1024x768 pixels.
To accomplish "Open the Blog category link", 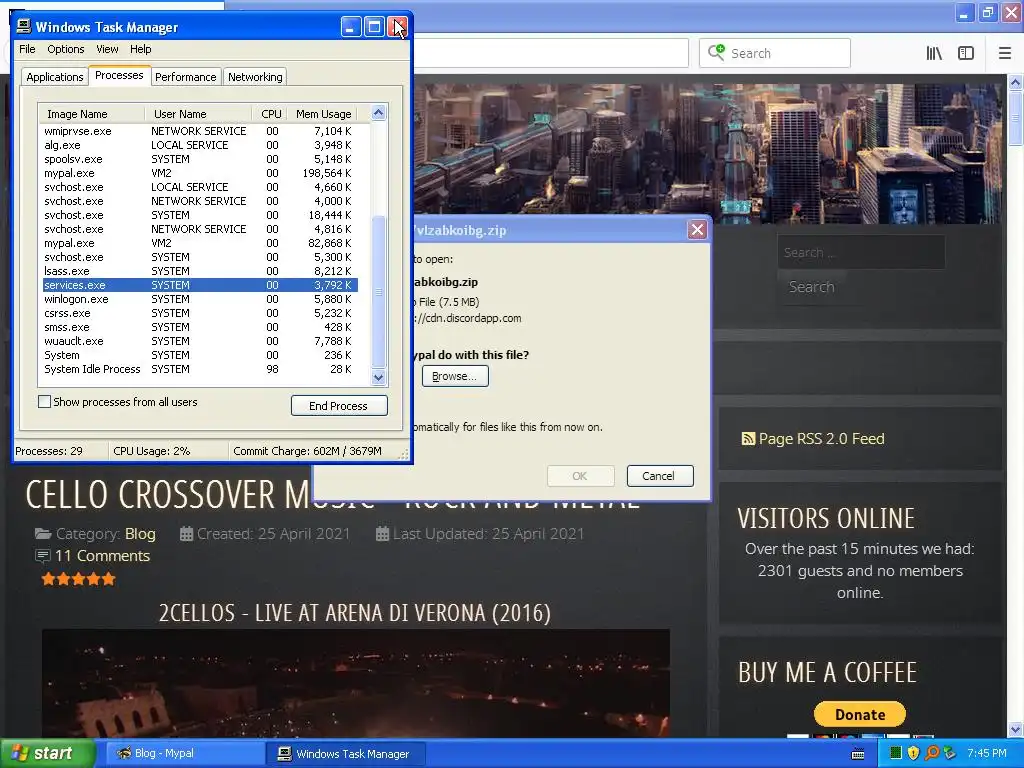I will [x=140, y=534].
